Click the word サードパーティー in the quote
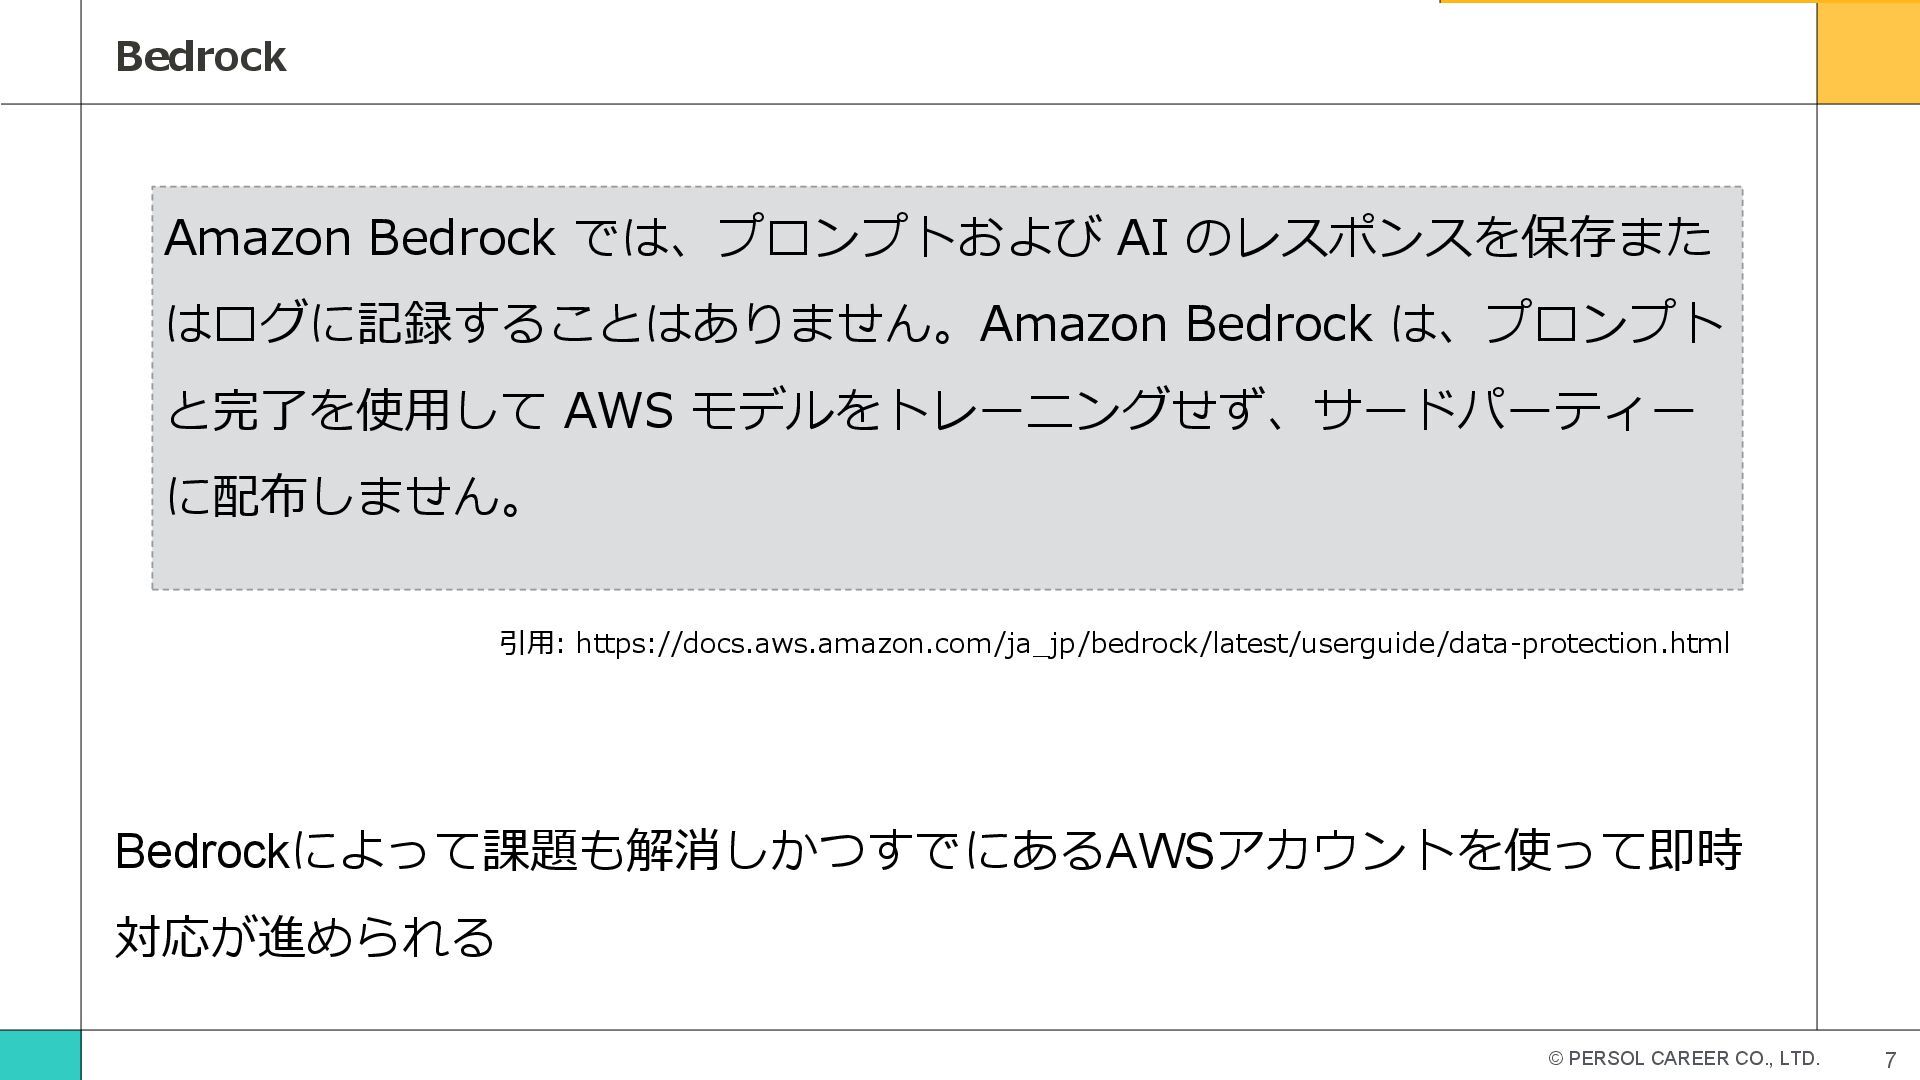Image resolution: width=1920 pixels, height=1080 pixels. coord(1503,410)
